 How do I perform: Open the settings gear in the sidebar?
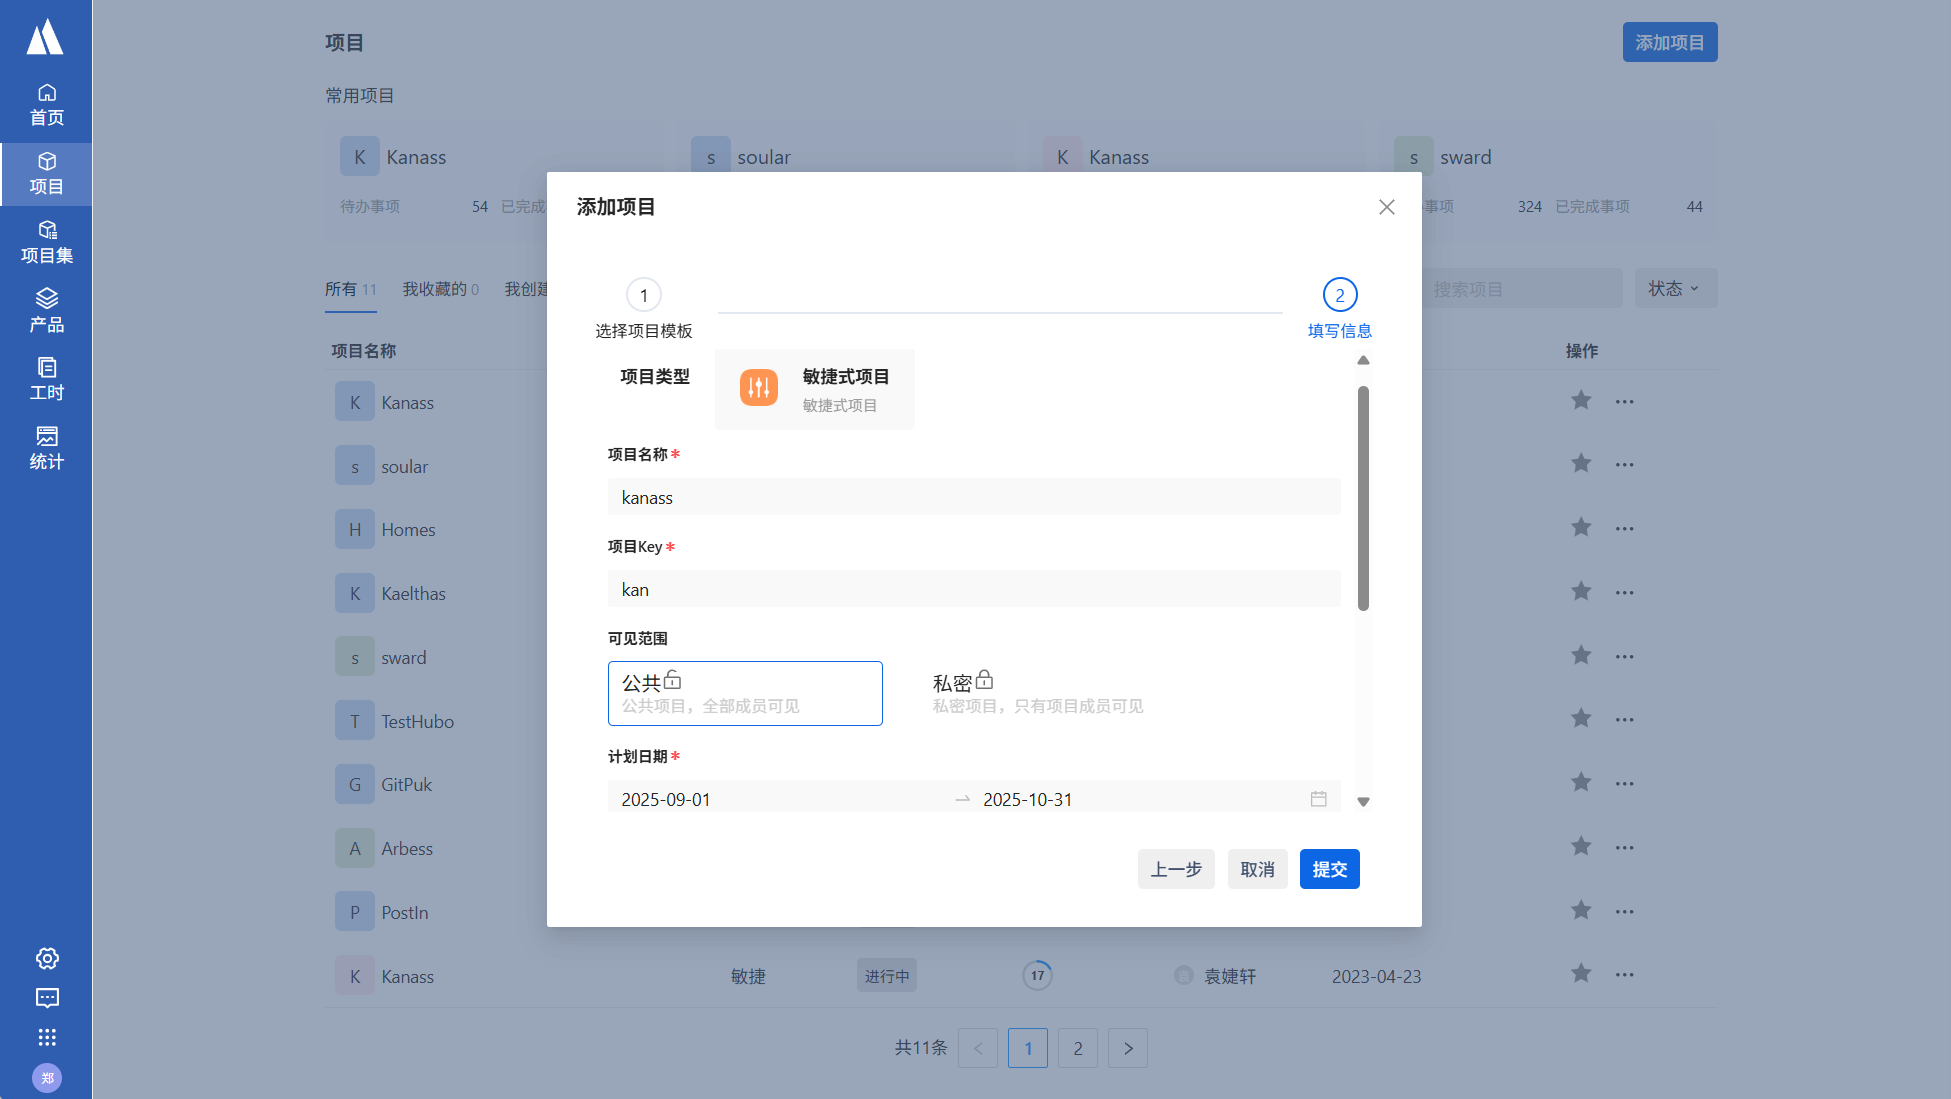coord(47,958)
